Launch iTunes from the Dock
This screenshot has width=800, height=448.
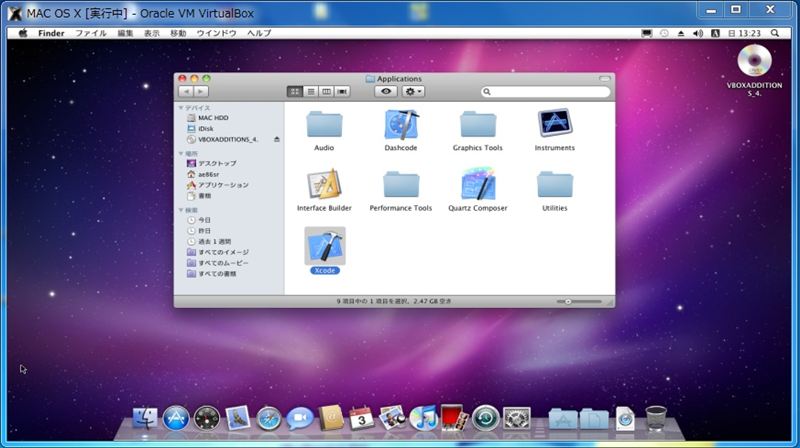[423, 418]
